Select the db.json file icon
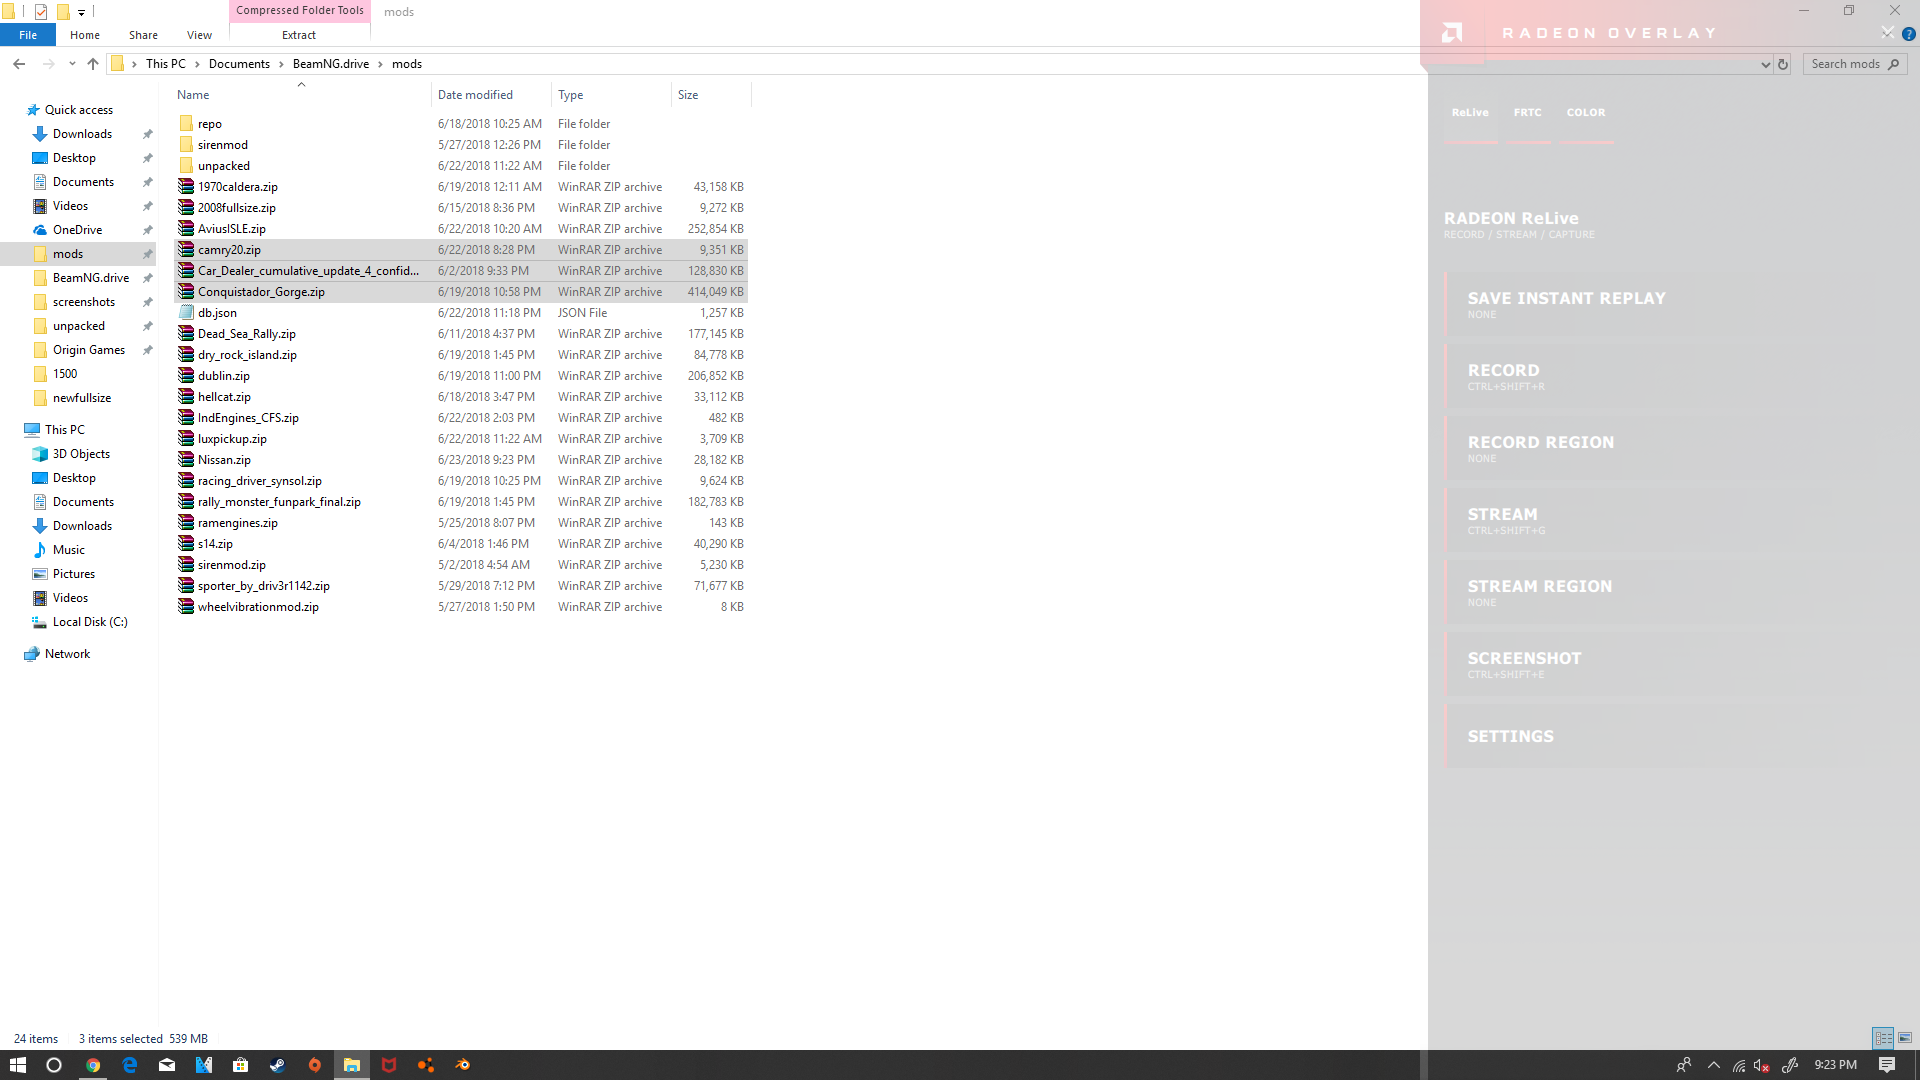Image resolution: width=1920 pixels, height=1080 pixels. tap(186, 313)
